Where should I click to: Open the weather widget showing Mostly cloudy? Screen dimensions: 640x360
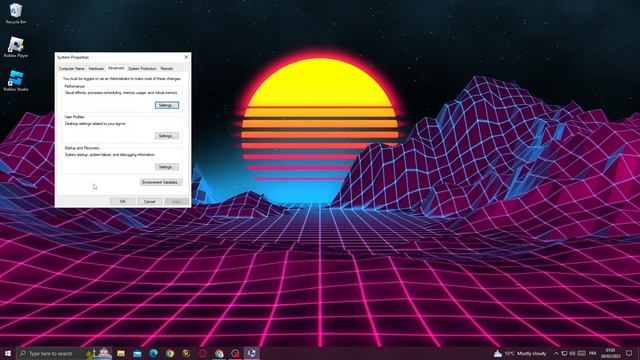tap(520, 353)
